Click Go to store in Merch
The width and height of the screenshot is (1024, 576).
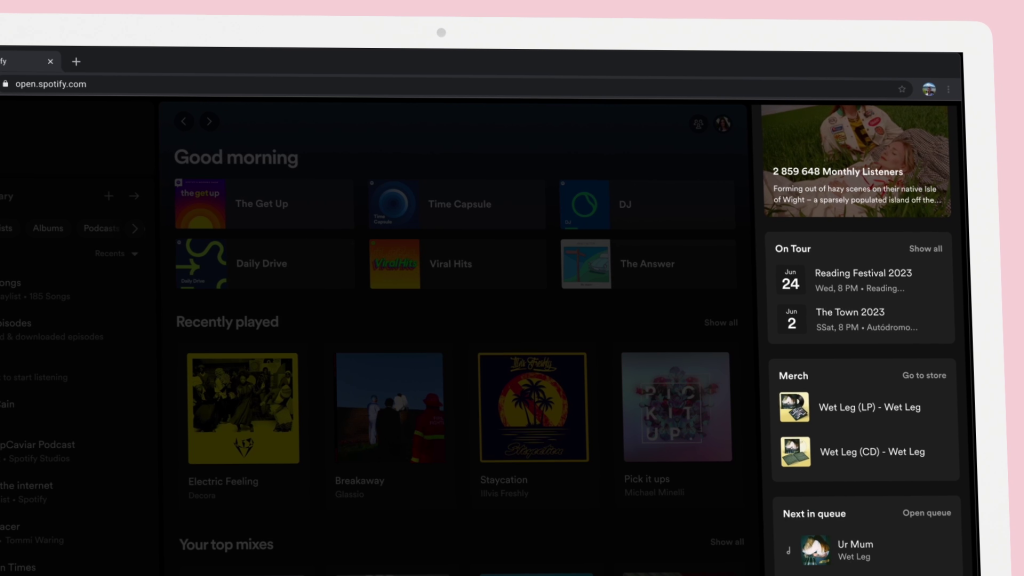coord(923,376)
